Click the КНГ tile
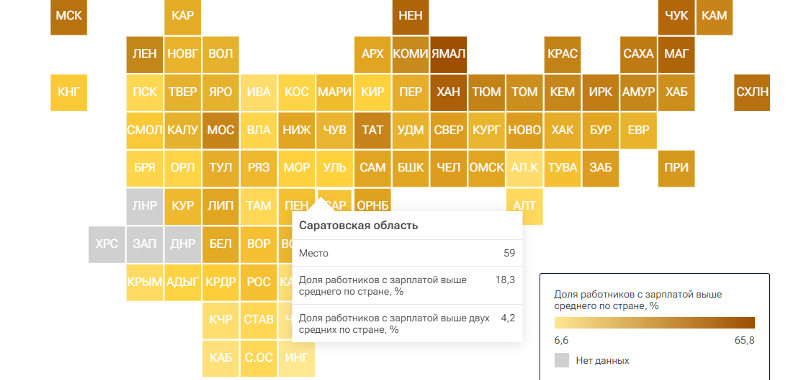Screen dimensions: 800x380 pyautogui.click(x=69, y=92)
